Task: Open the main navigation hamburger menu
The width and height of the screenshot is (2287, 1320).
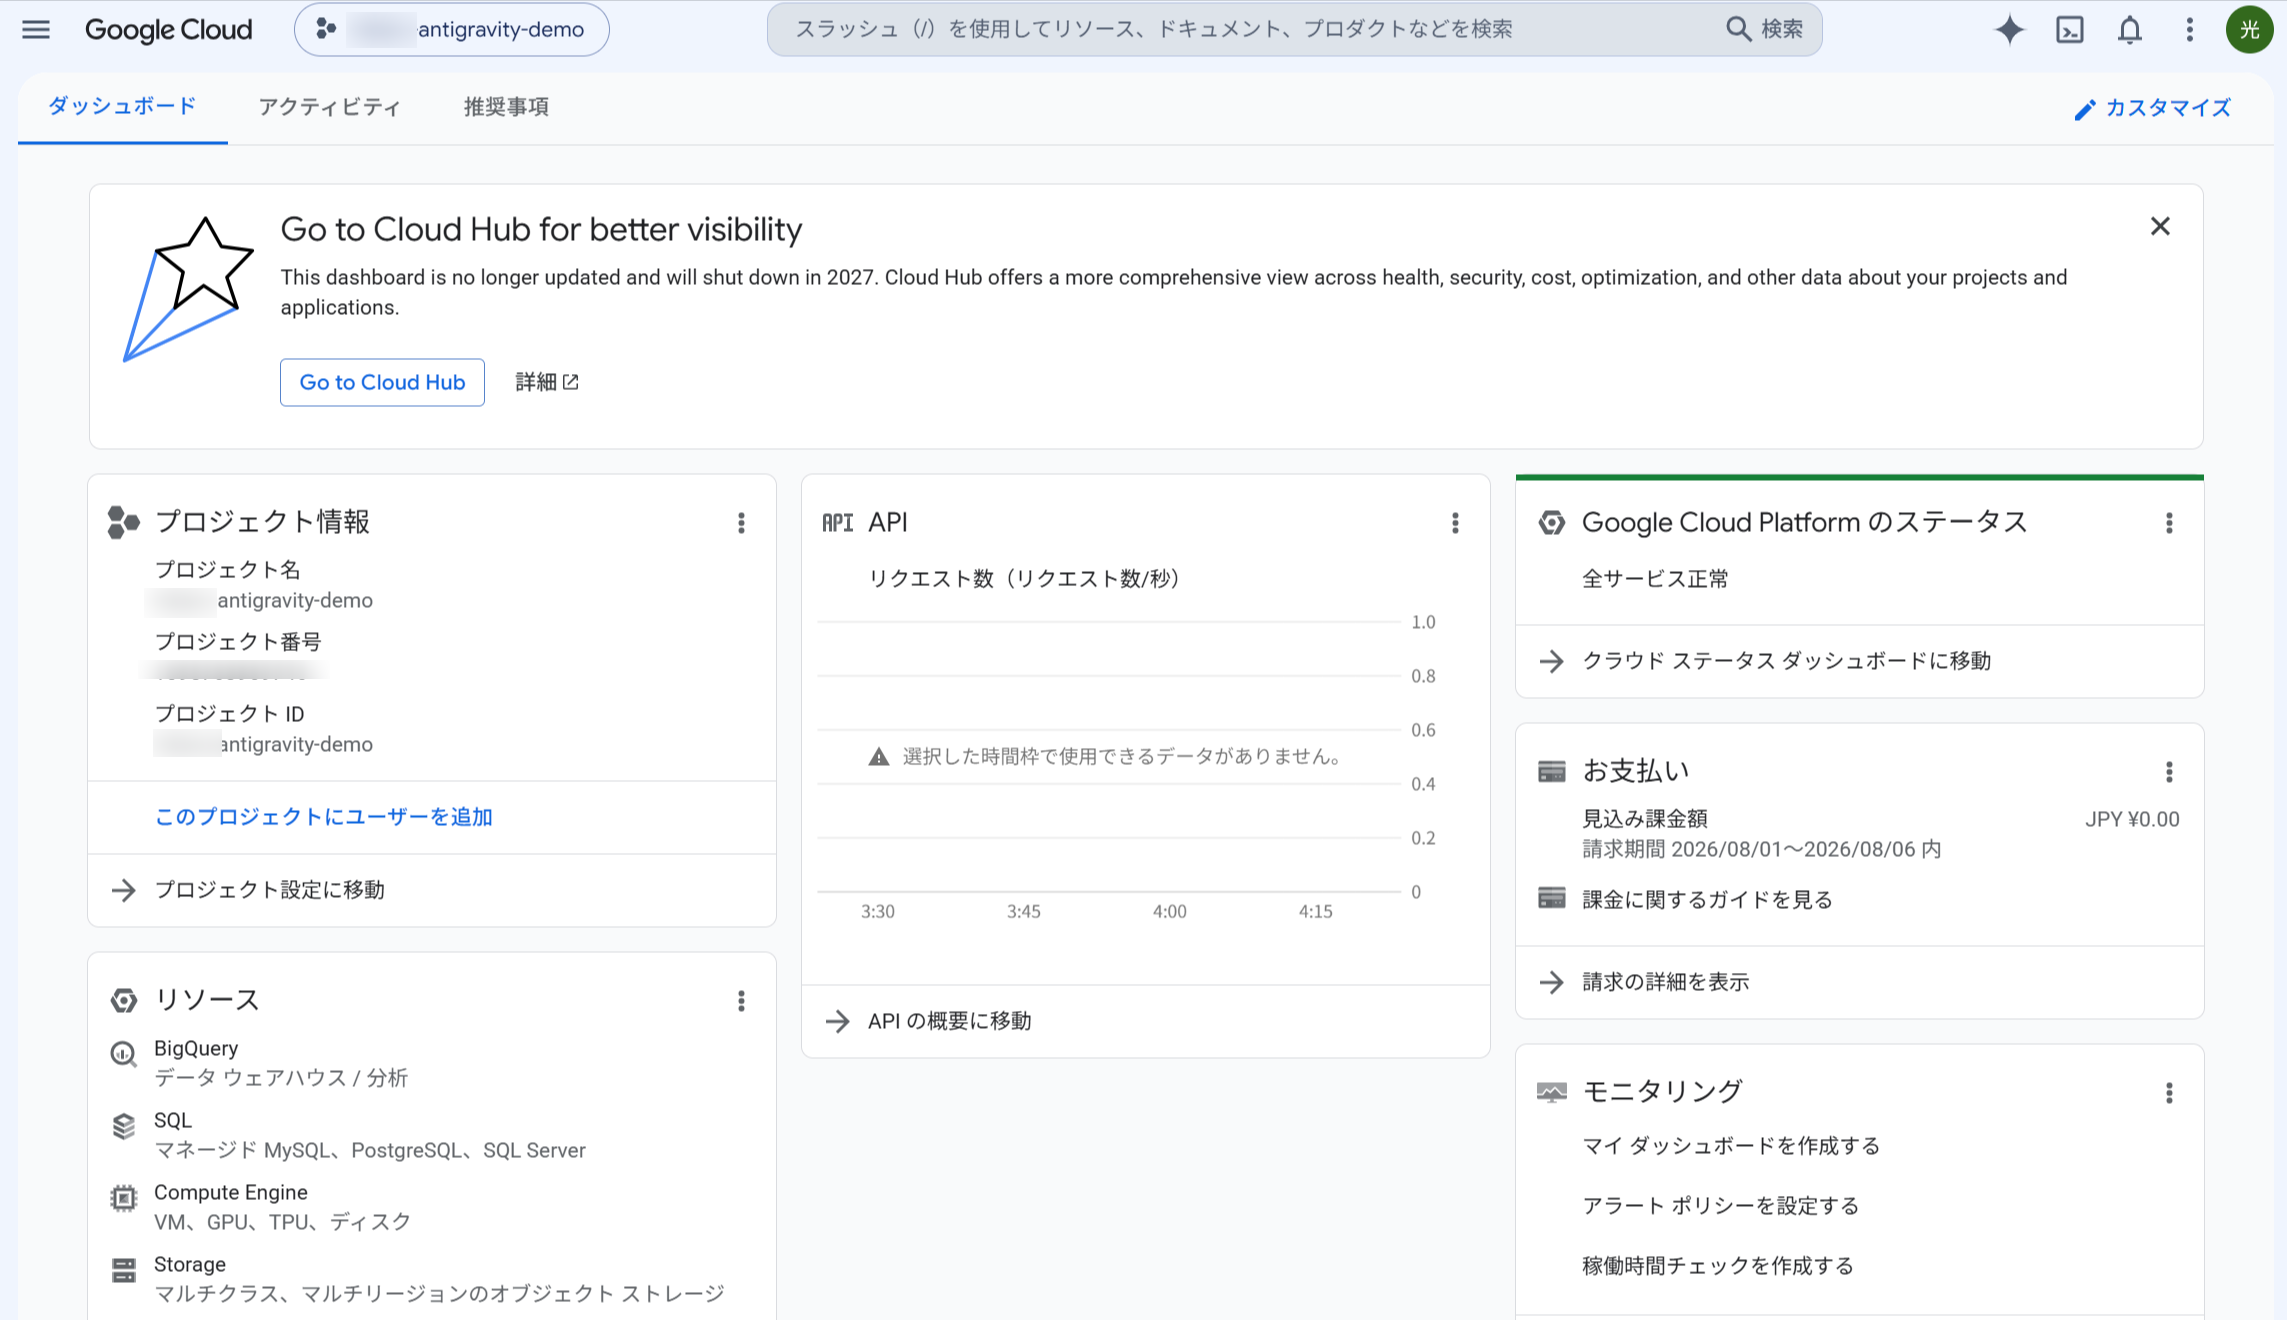Action: (36, 29)
